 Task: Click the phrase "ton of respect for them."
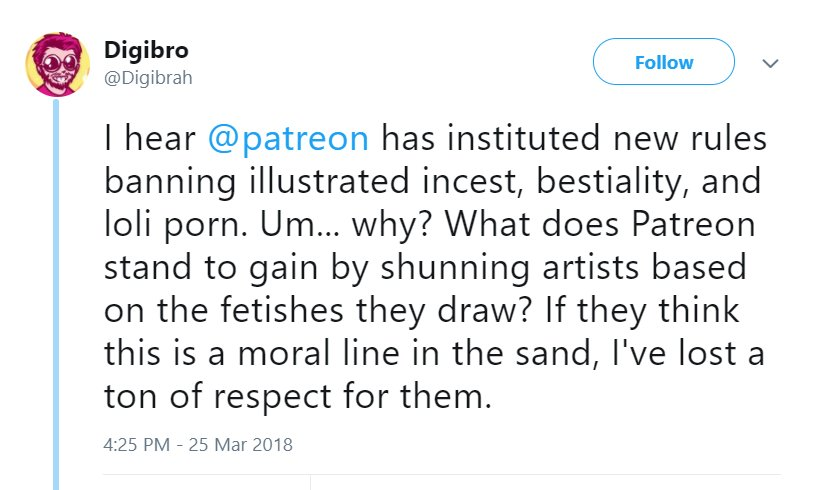click(x=298, y=398)
